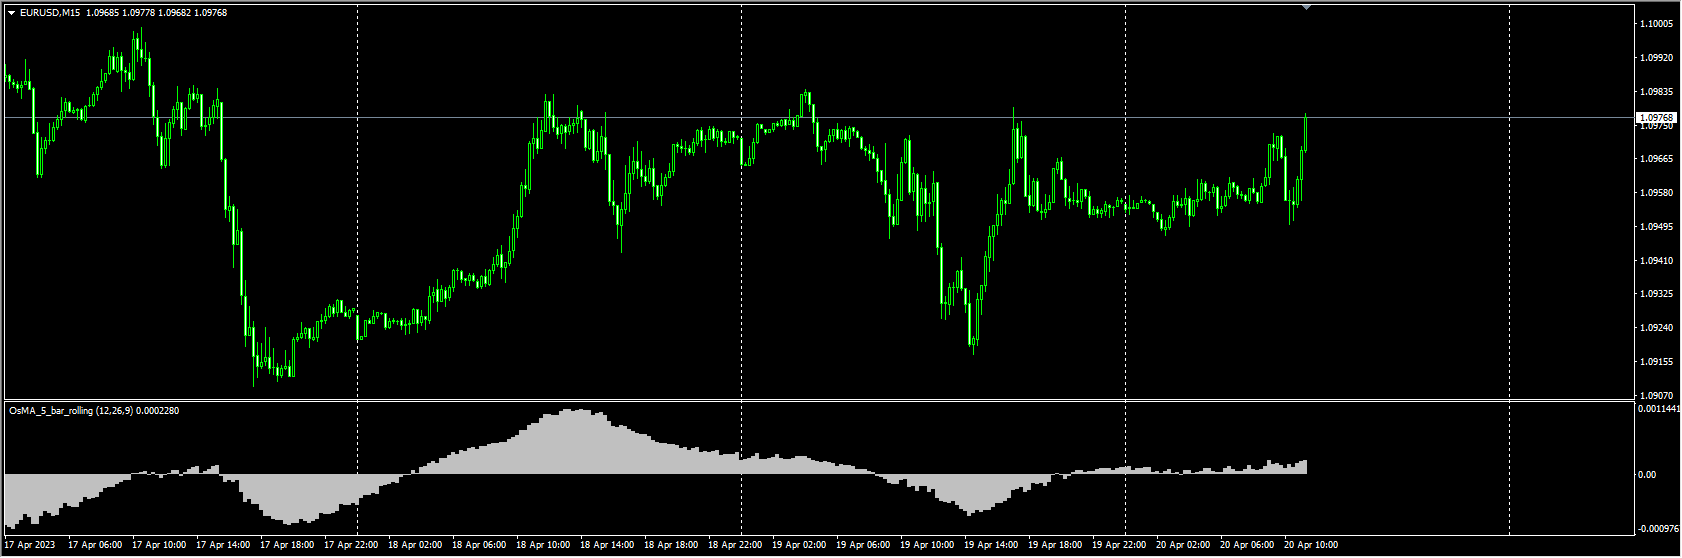The width and height of the screenshot is (1682, 558).
Task: Click price axis value 1.09665
Action: [x=1657, y=159]
